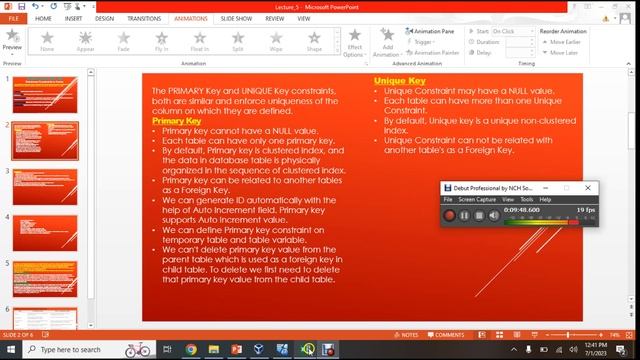The height and width of the screenshot is (360, 640).
Task: Click the Record button in Debut
Action: 449,215
